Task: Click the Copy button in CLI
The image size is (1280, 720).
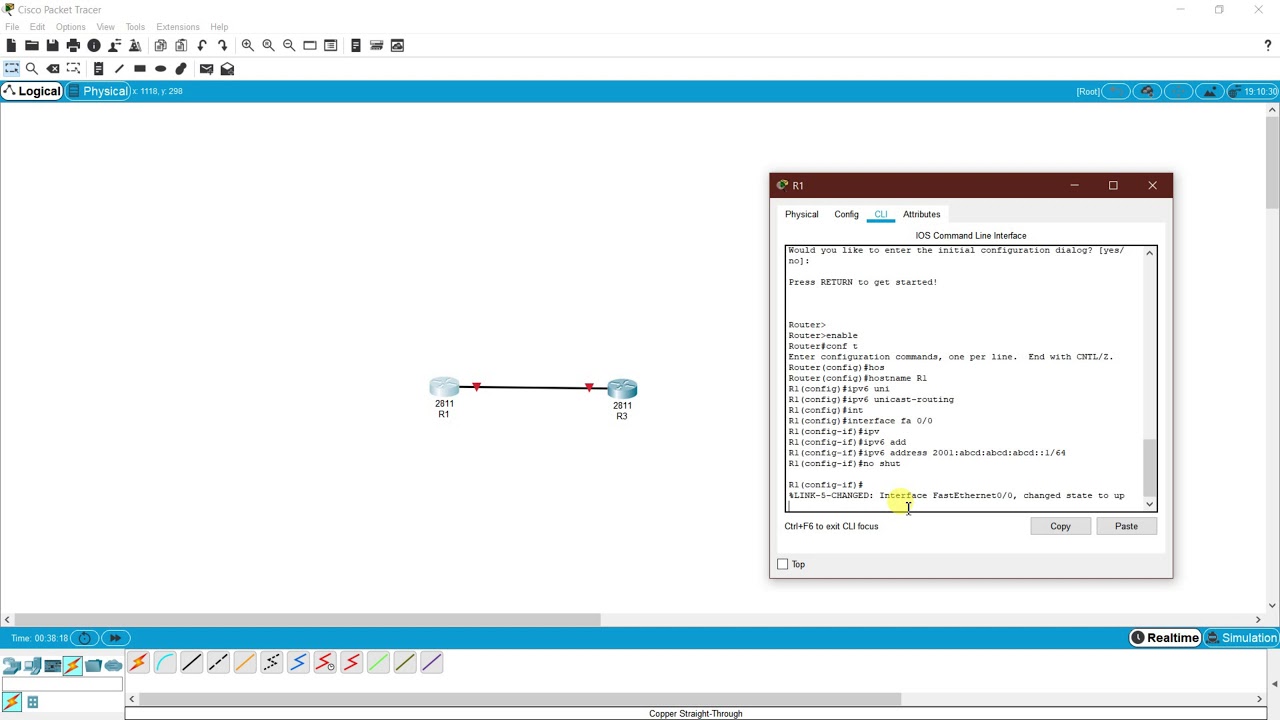Action: [x=1060, y=526]
